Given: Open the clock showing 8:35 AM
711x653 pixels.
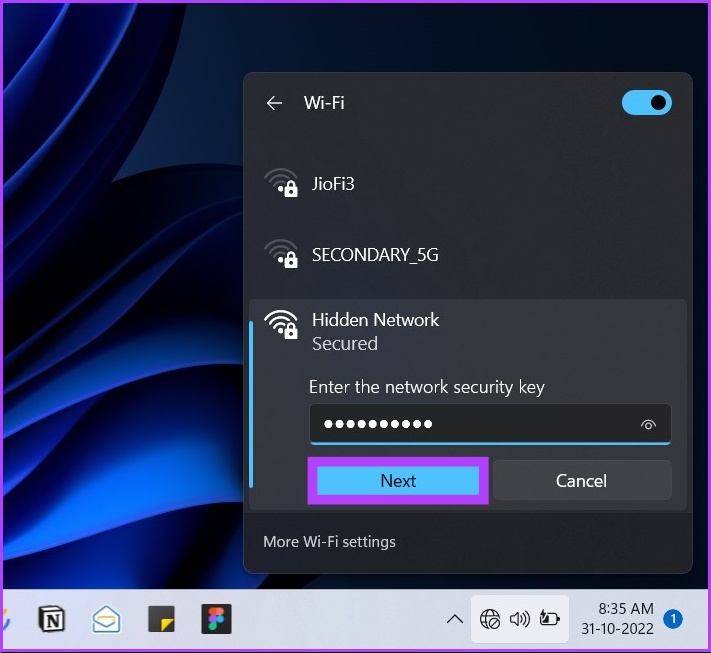Looking at the screenshot, I should click(x=618, y=619).
